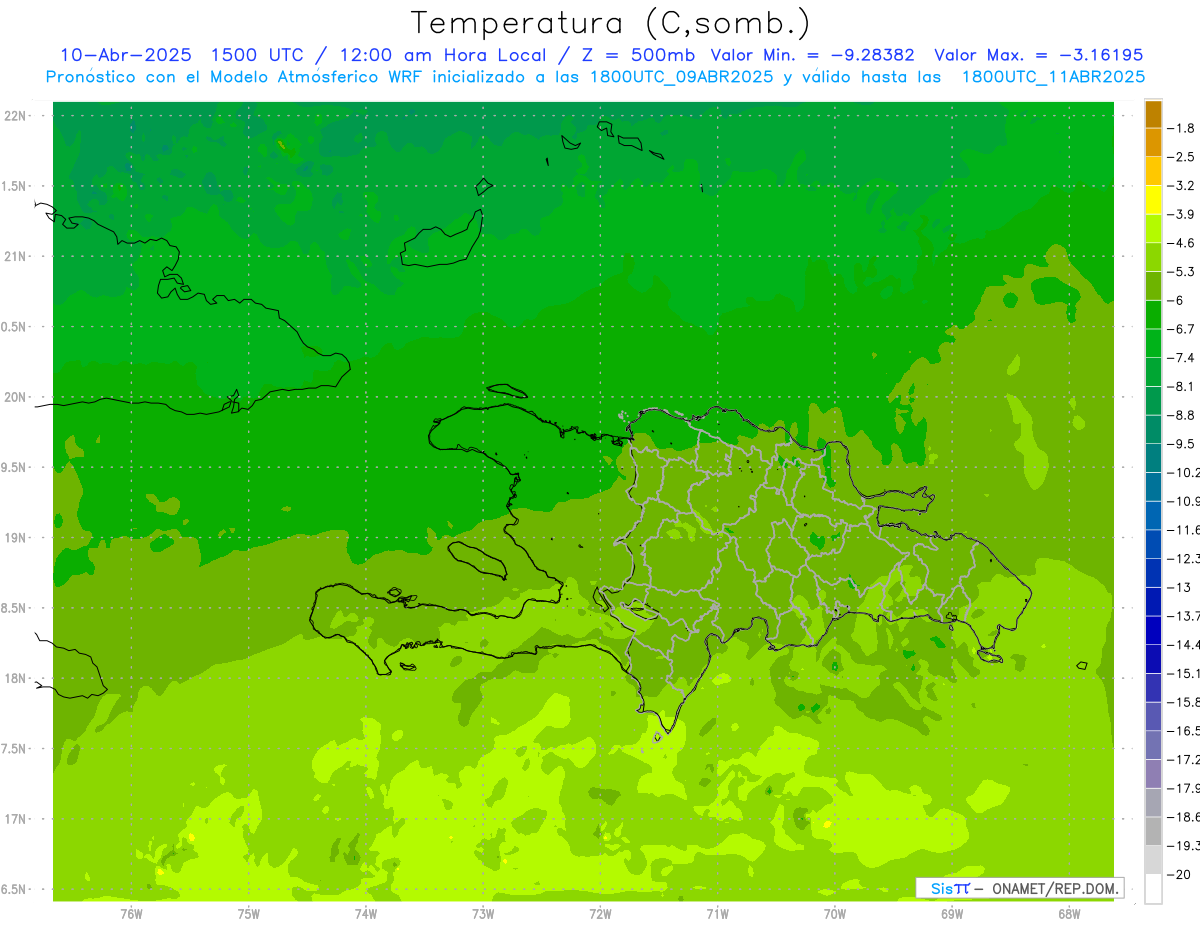
Task: Select the purple swatch between -17.2 and -17.9
Action: tap(1153, 774)
